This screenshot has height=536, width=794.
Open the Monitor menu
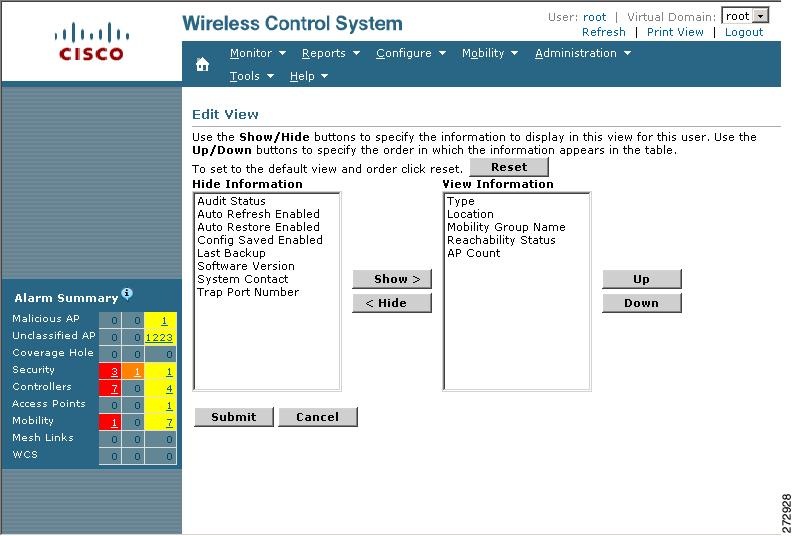tap(257, 53)
